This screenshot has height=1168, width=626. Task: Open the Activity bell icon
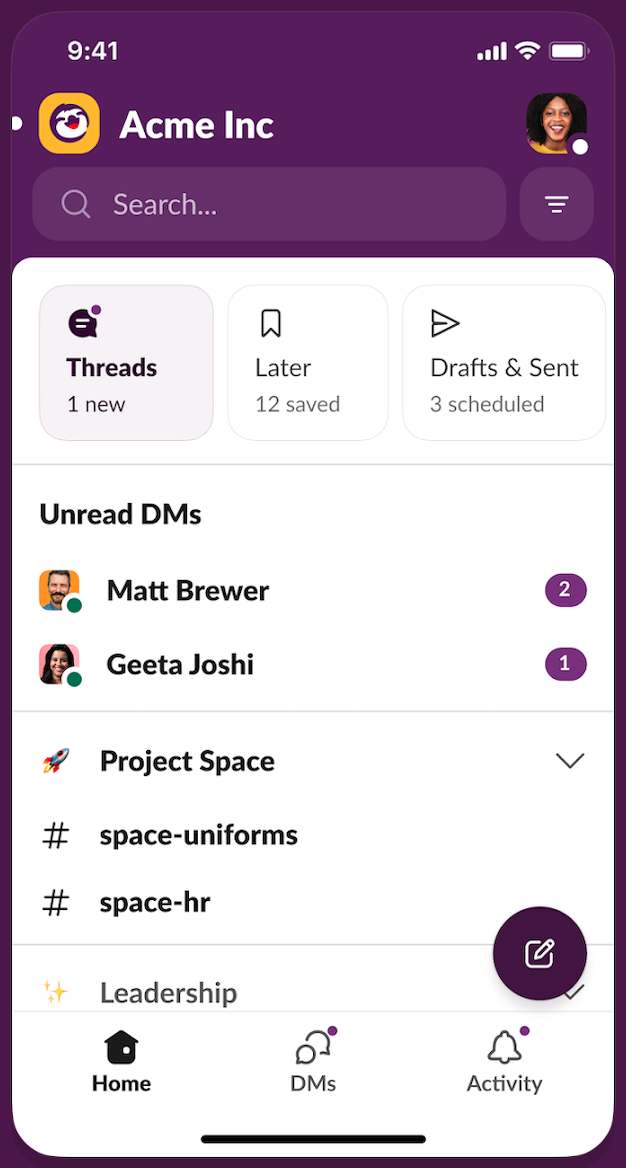coord(504,1045)
